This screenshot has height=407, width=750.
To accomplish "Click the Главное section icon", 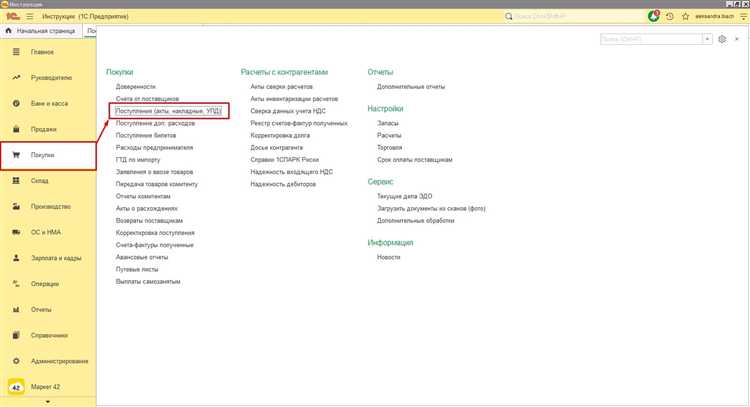I will 16,52.
